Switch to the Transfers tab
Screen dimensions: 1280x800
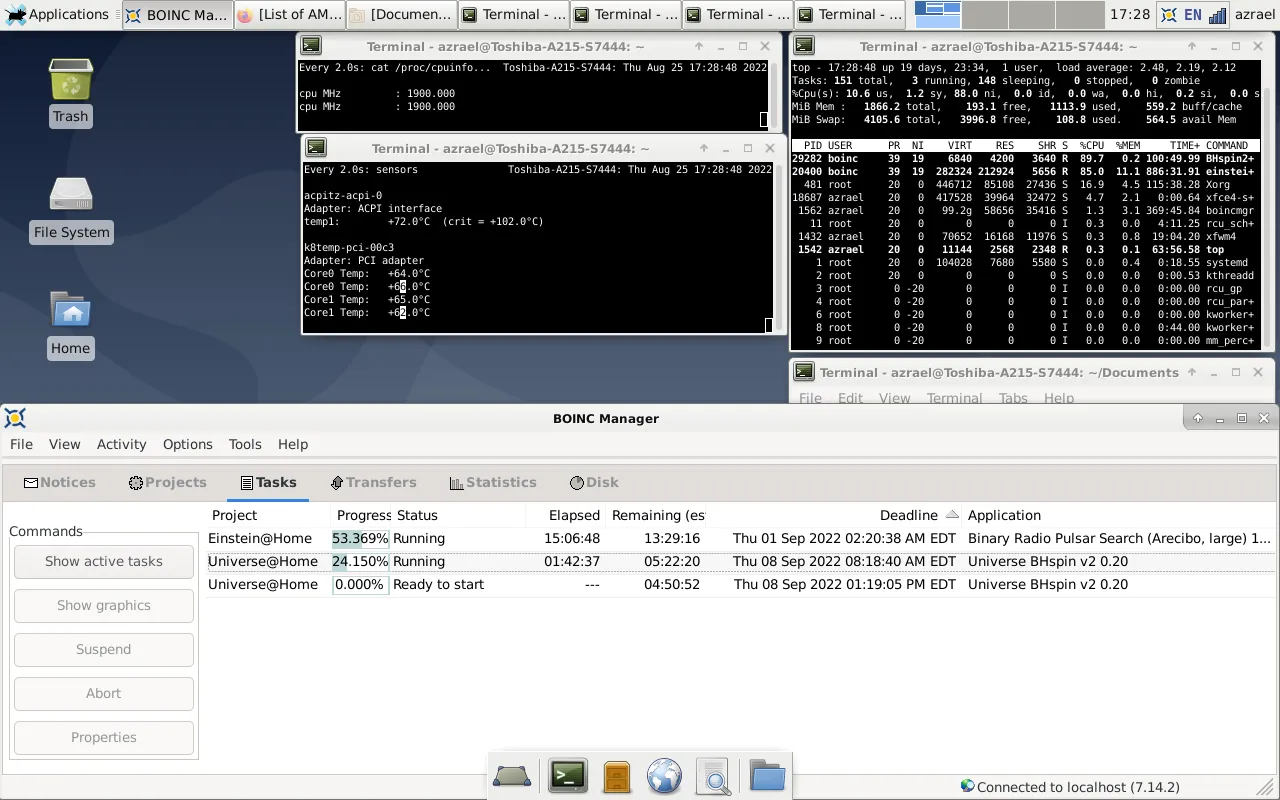[373, 482]
